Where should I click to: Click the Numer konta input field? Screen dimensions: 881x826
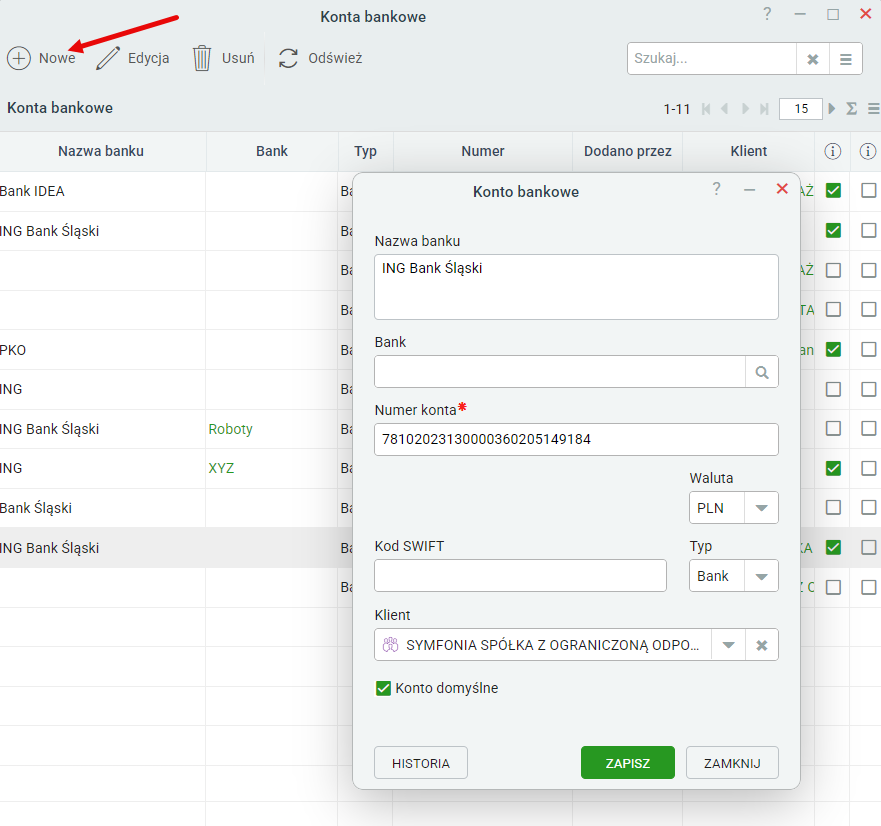click(x=576, y=439)
